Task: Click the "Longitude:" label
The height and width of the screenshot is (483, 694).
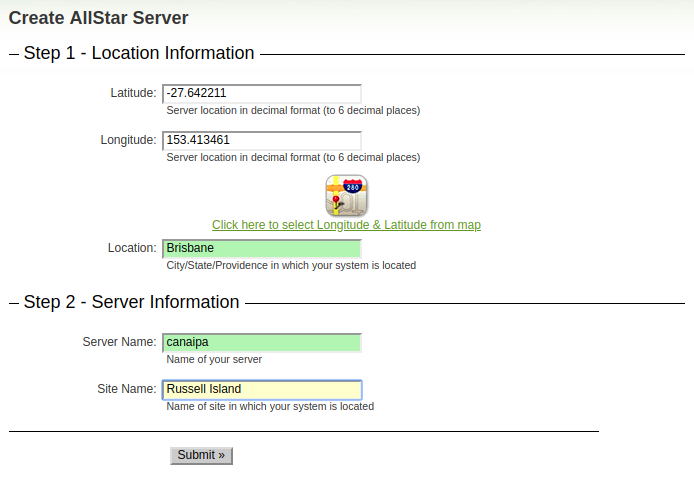Action: 128,140
